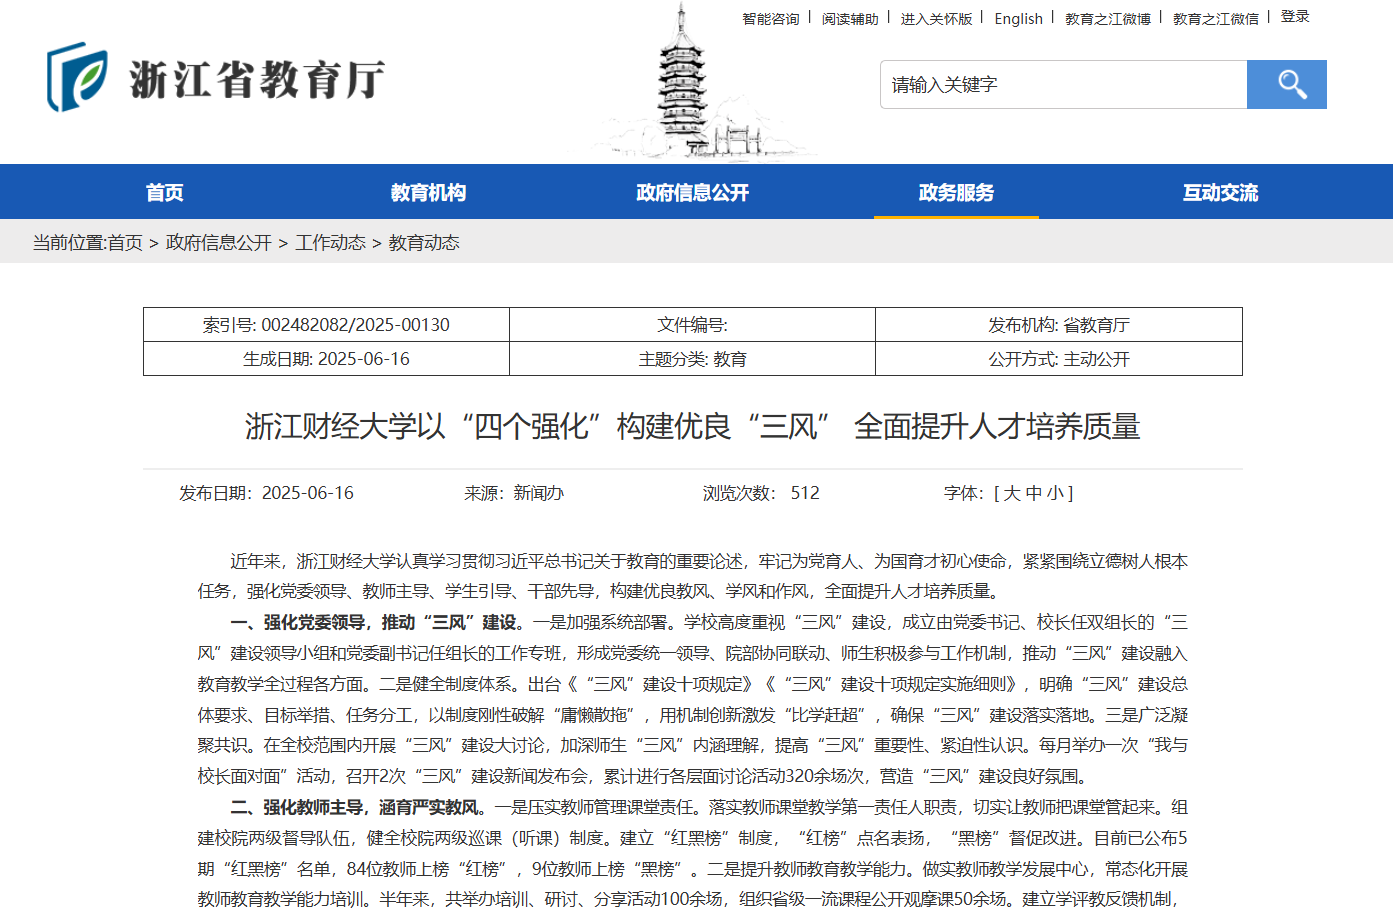The image size is (1393, 916).
Task: Click the magnifier search button
Action: (x=1286, y=85)
